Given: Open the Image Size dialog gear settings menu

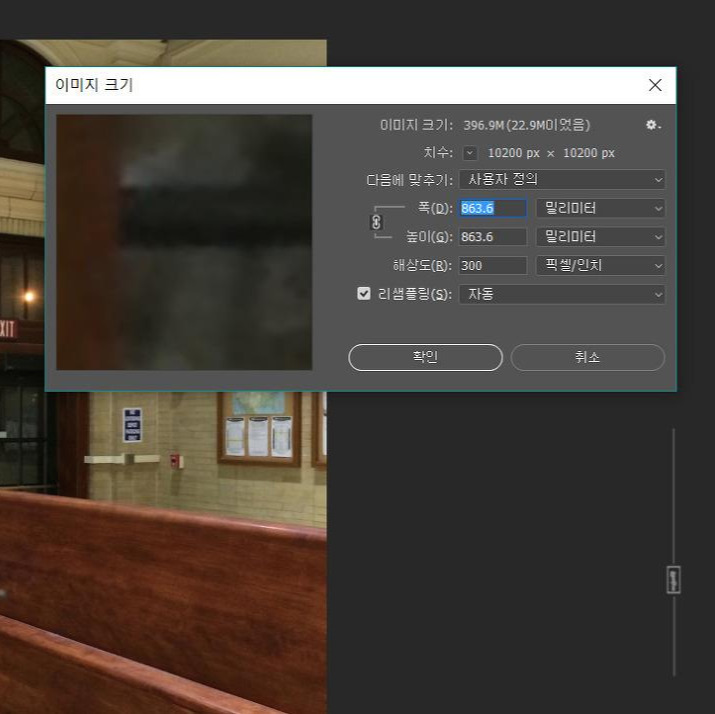Looking at the screenshot, I should pos(653,125).
